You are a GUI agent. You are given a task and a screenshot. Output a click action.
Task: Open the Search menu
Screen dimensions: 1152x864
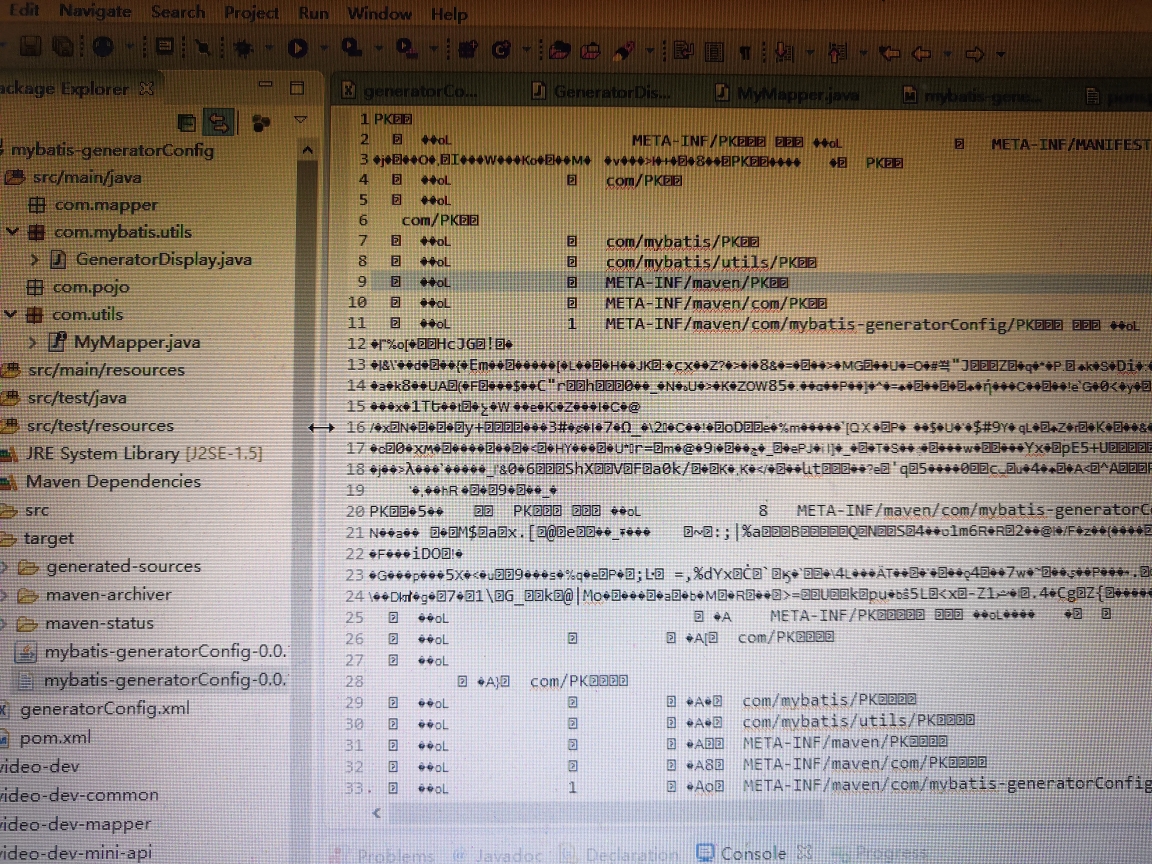click(x=178, y=12)
